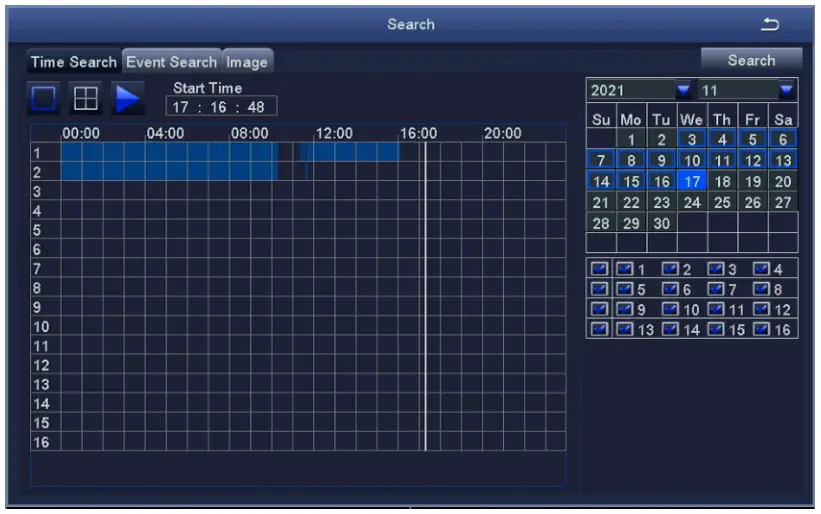
Task: Toggle channel 1 checkbox
Action: point(625,269)
